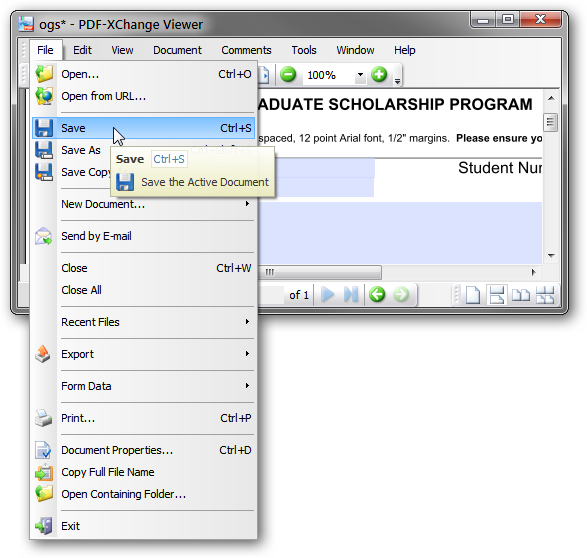Click the vertical scrollbar thumb

tap(550, 122)
